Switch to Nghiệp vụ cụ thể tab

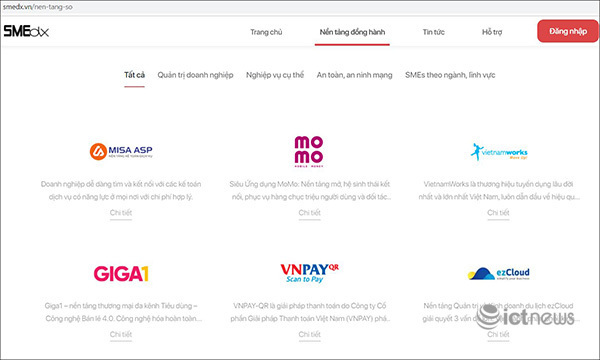pos(275,75)
